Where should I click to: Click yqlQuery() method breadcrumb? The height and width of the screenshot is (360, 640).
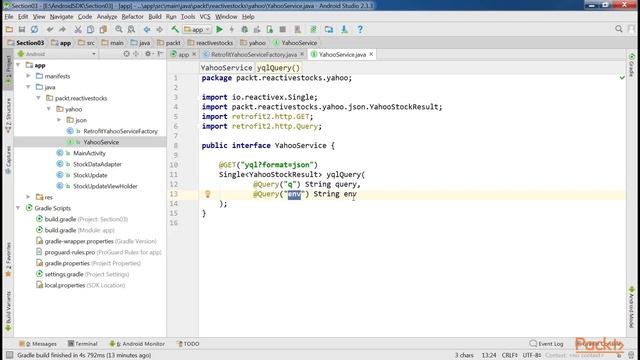click(278, 68)
